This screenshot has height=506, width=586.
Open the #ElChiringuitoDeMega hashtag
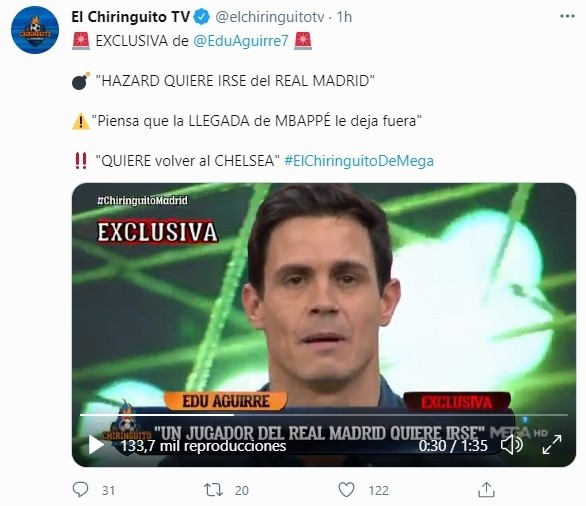pos(359,161)
